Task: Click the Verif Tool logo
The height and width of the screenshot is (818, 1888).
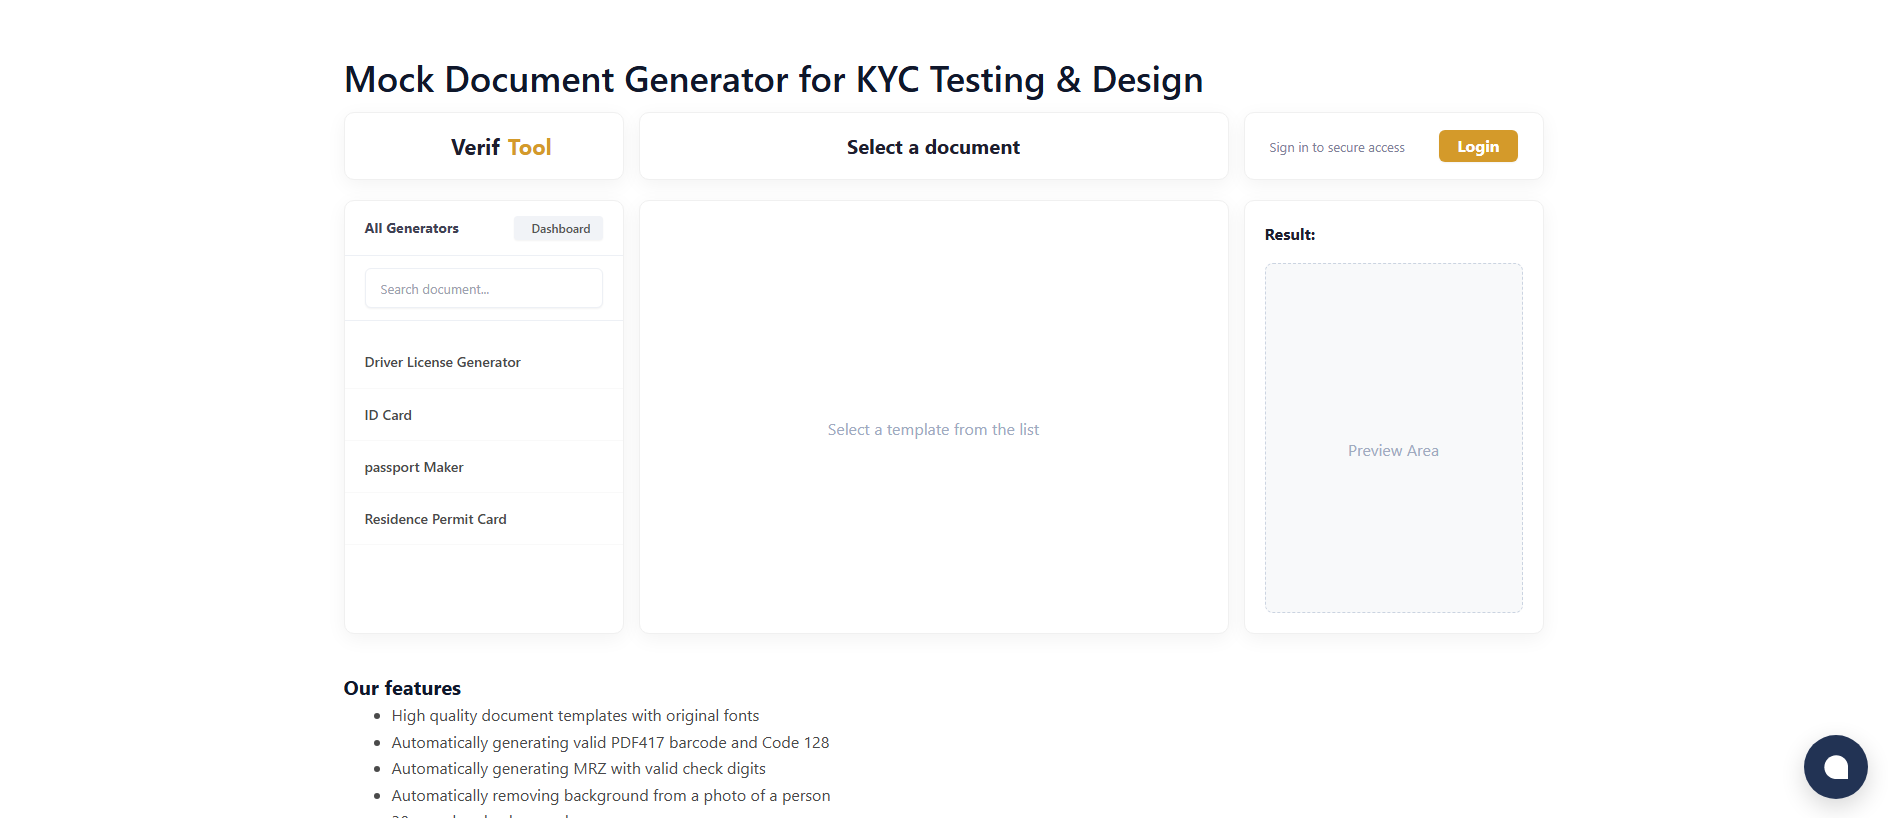Action: [501, 147]
